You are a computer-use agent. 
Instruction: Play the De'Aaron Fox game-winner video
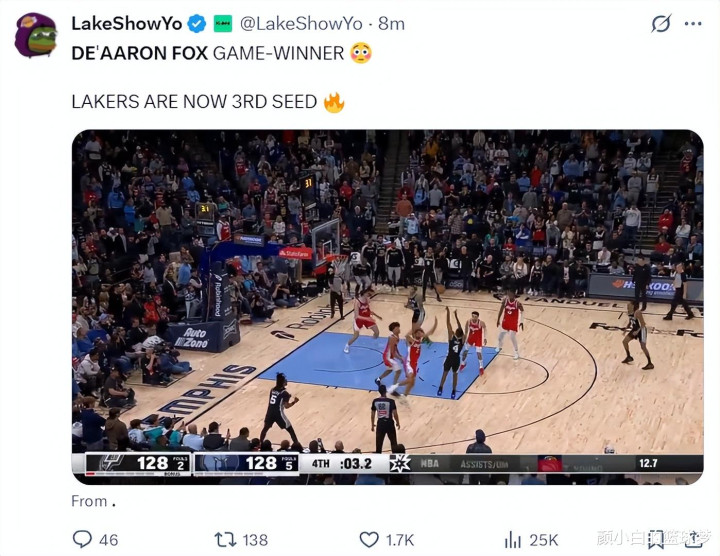[388, 307]
